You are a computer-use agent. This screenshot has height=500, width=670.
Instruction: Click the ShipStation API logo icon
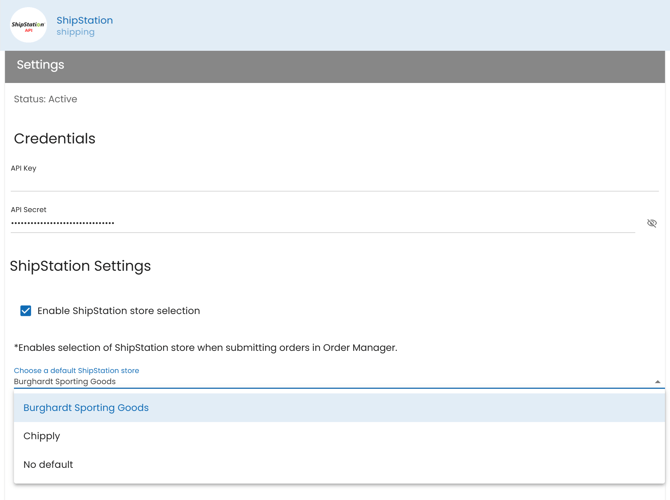[28, 25]
